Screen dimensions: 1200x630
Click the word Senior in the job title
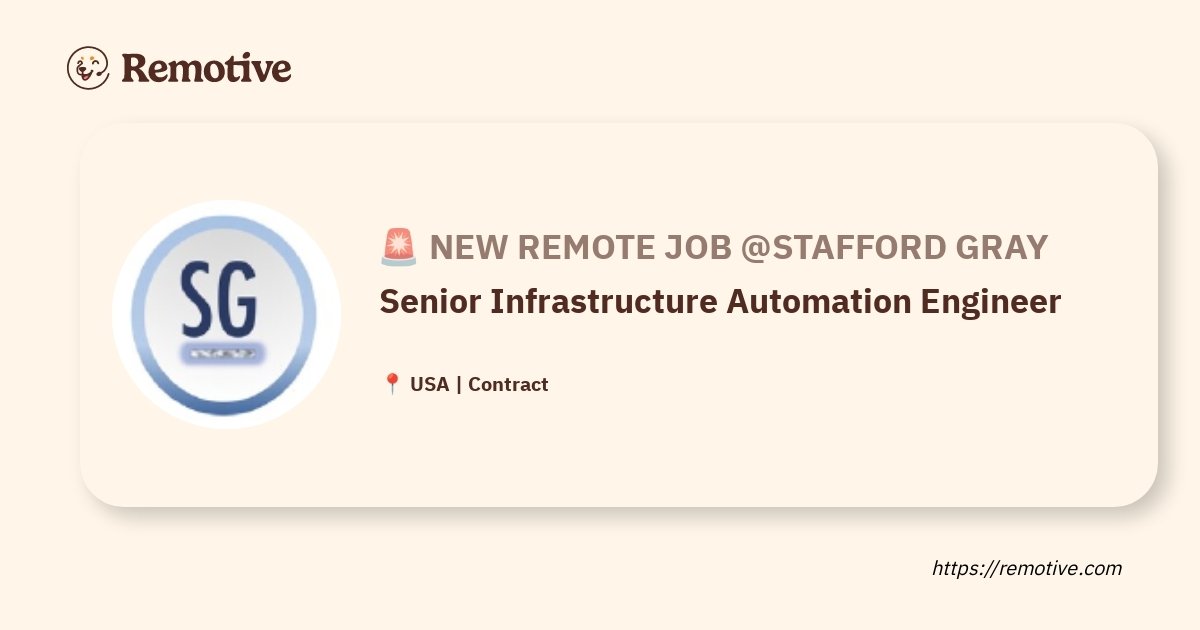point(430,301)
